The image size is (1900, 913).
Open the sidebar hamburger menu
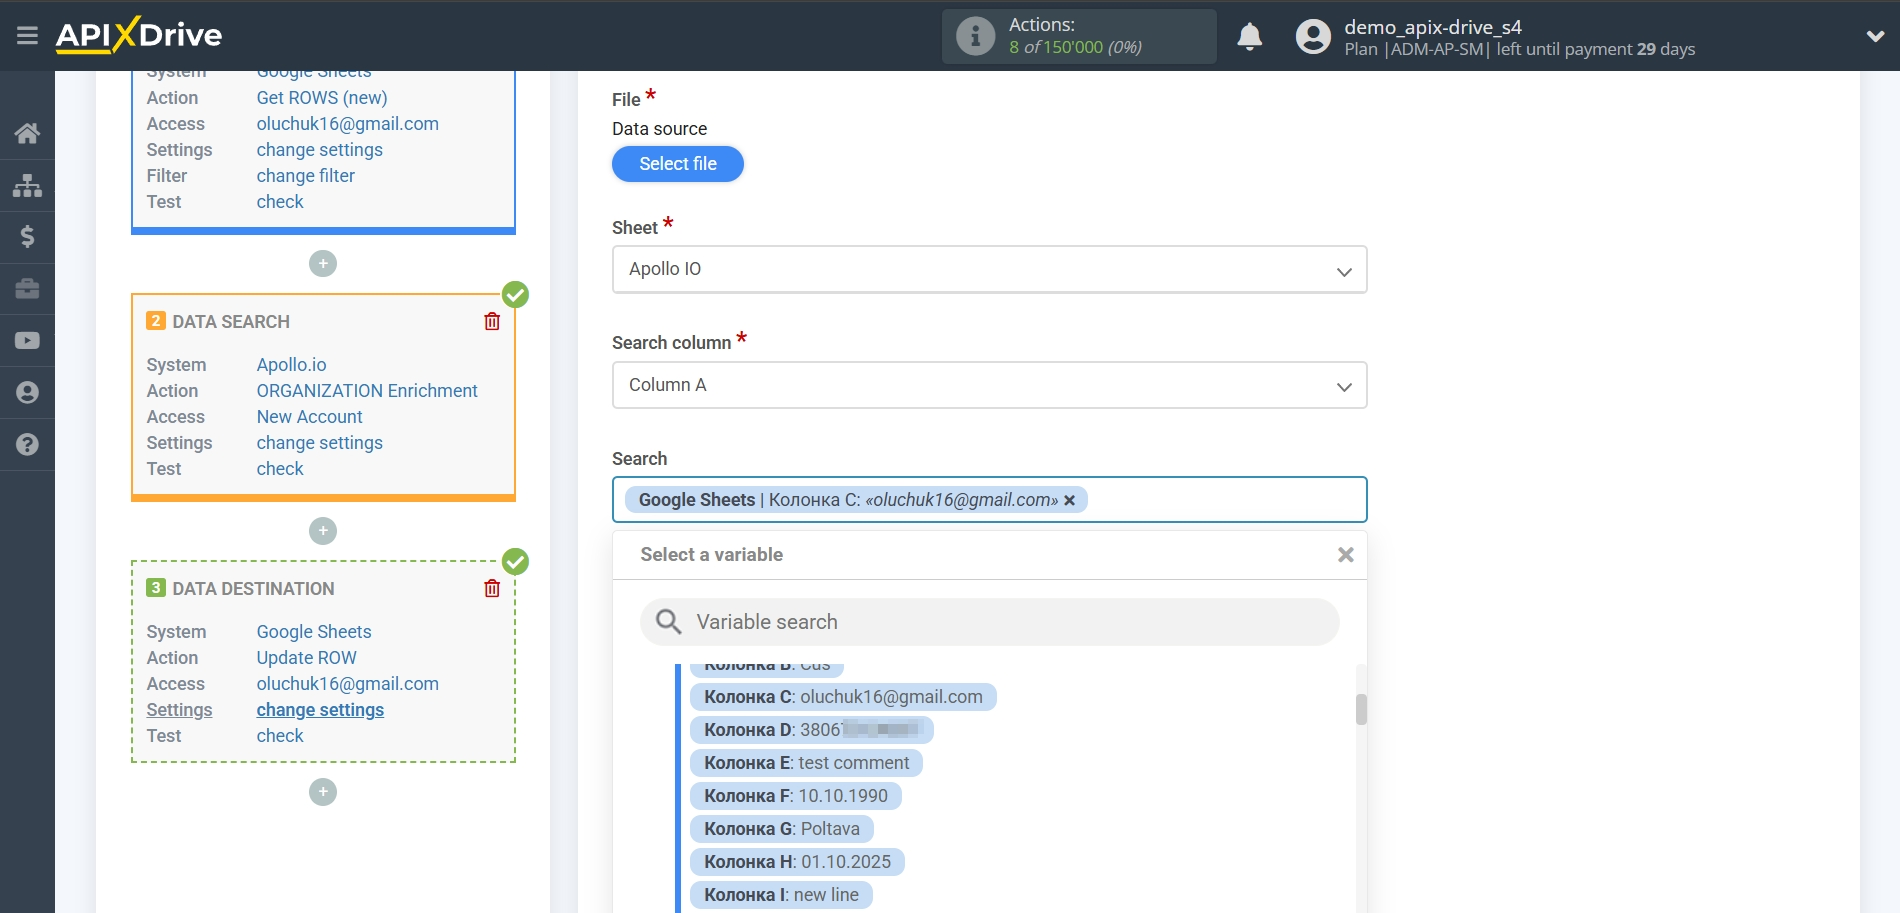click(27, 35)
